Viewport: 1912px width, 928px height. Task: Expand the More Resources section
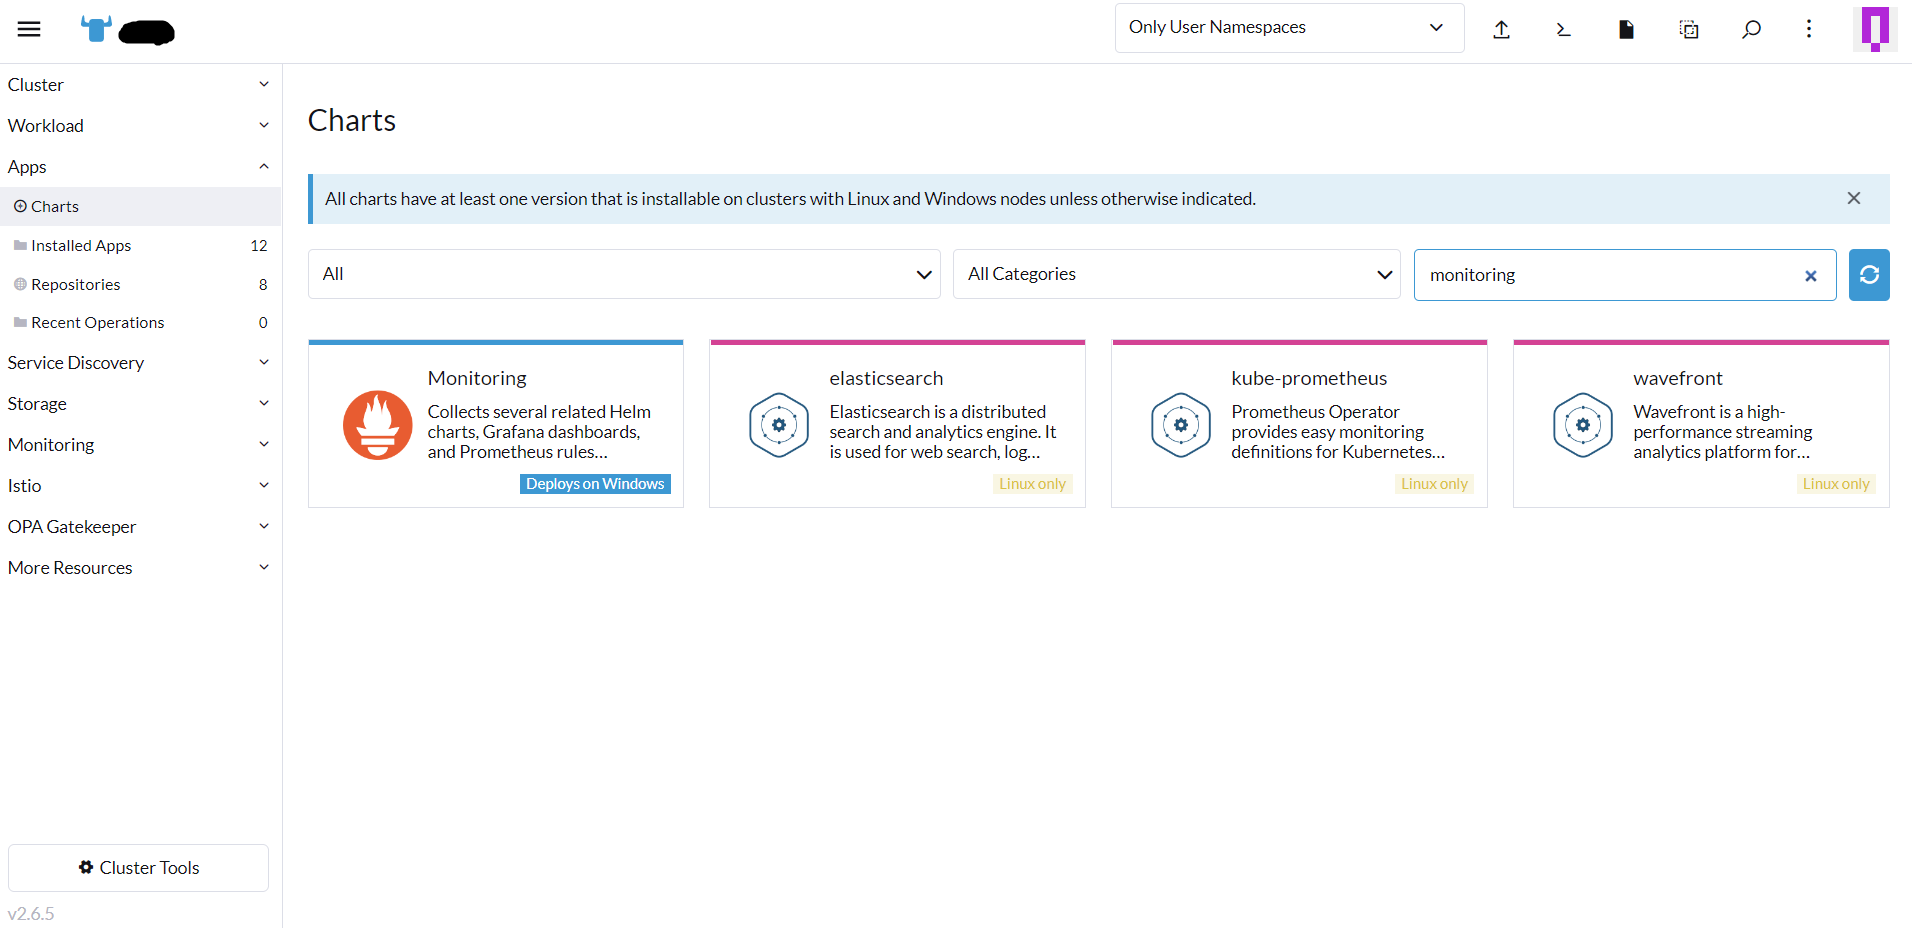140,568
